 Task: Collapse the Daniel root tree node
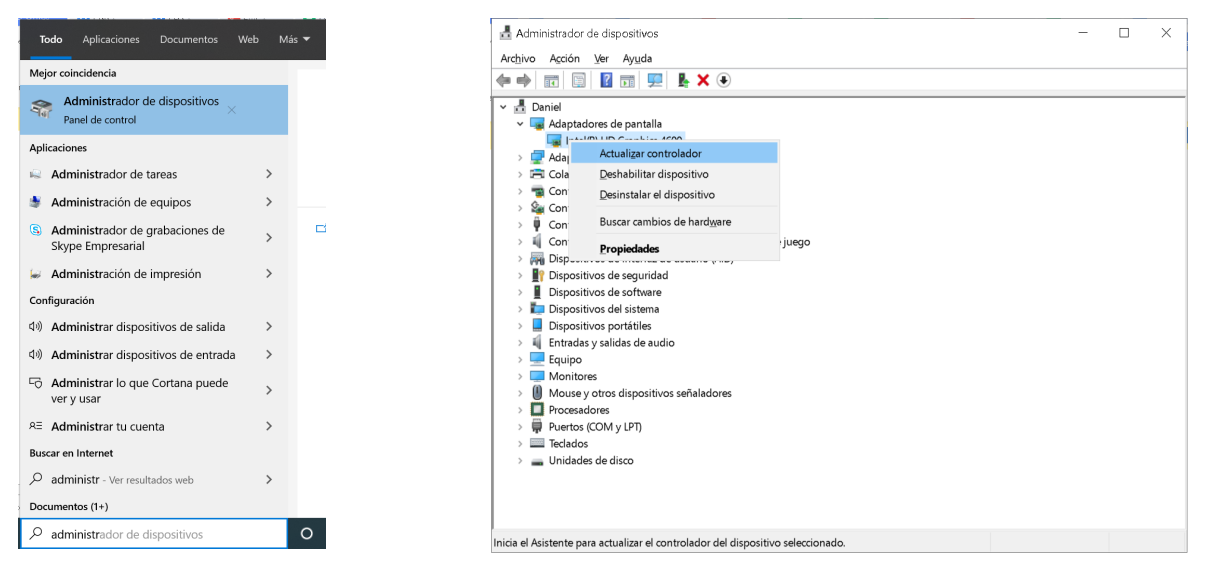coord(503,107)
